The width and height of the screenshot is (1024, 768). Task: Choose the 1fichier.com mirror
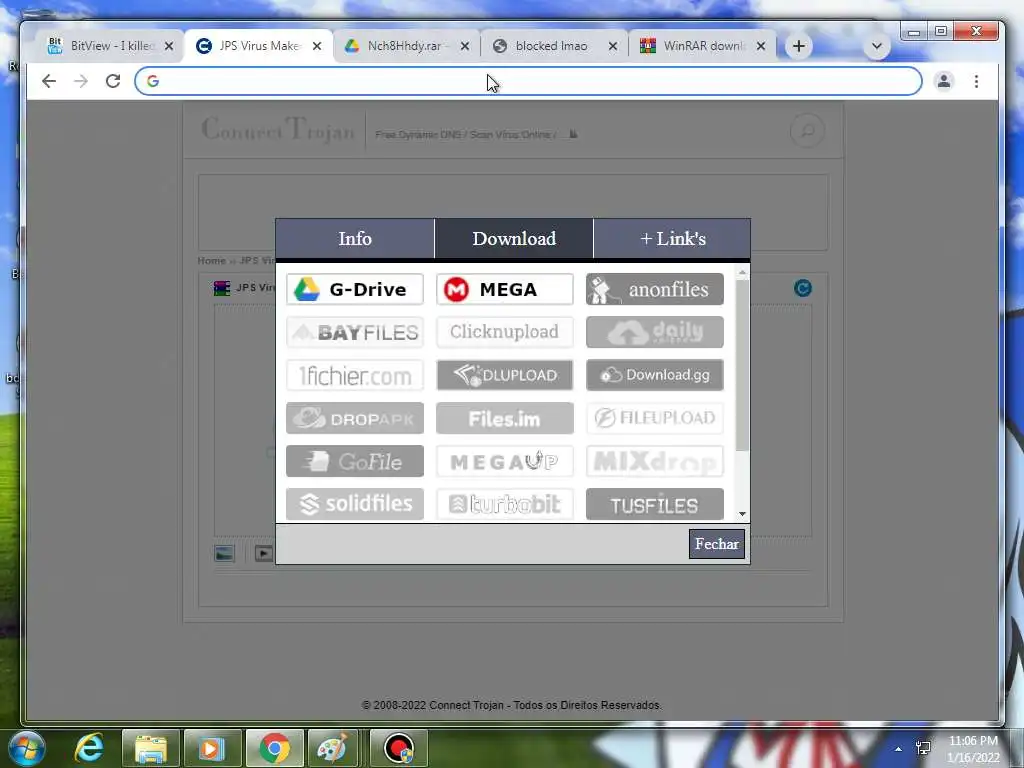coord(355,376)
